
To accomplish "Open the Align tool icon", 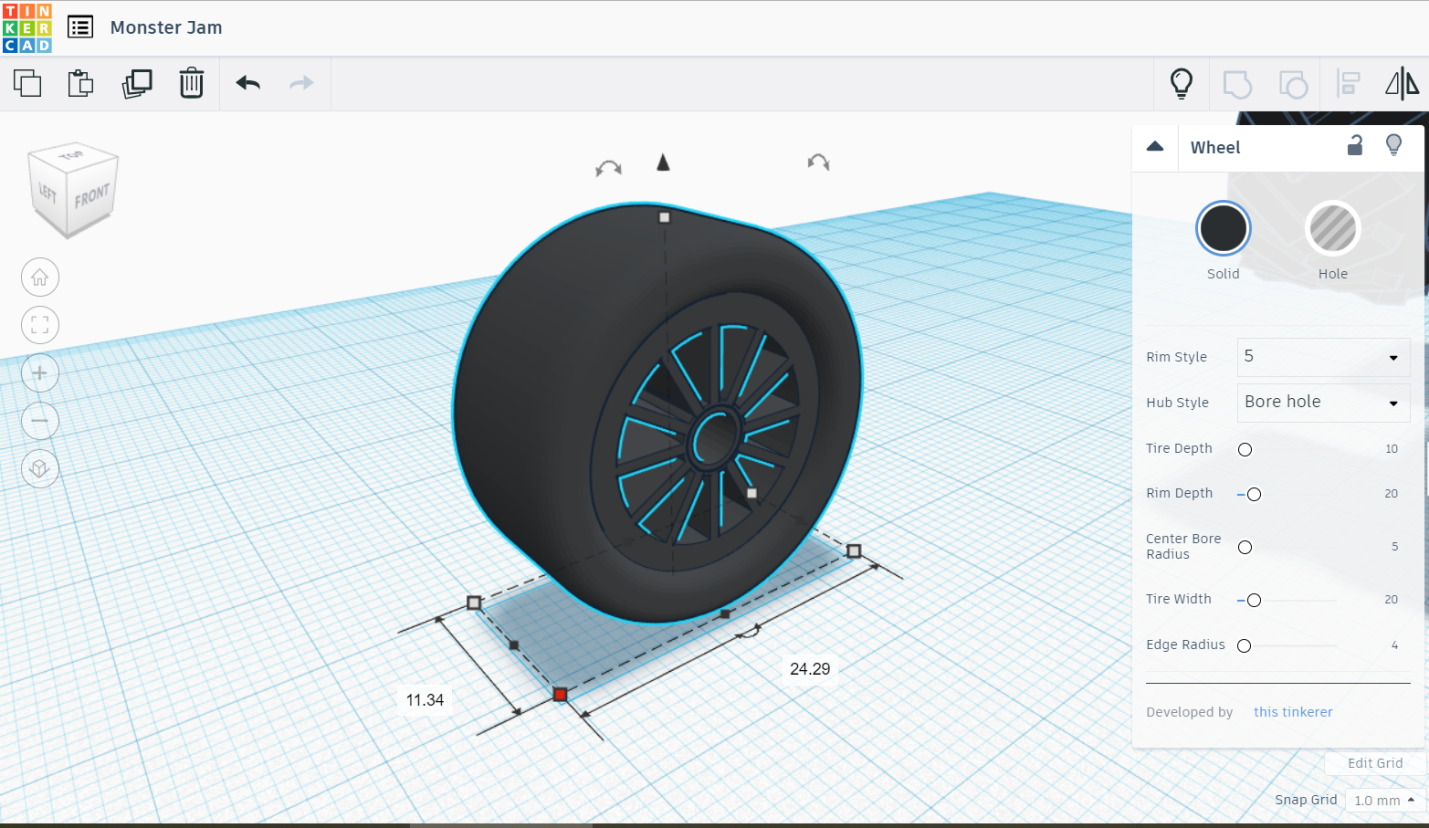I will (1348, 83).
